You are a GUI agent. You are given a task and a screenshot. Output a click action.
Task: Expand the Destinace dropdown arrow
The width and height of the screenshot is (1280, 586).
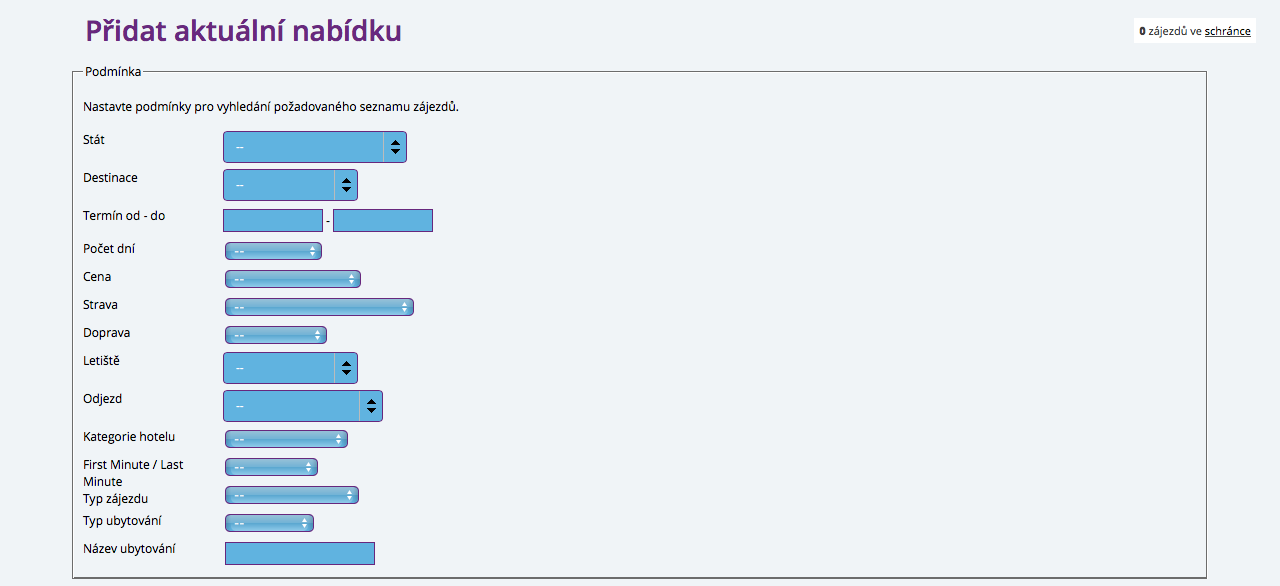point(346,185)
